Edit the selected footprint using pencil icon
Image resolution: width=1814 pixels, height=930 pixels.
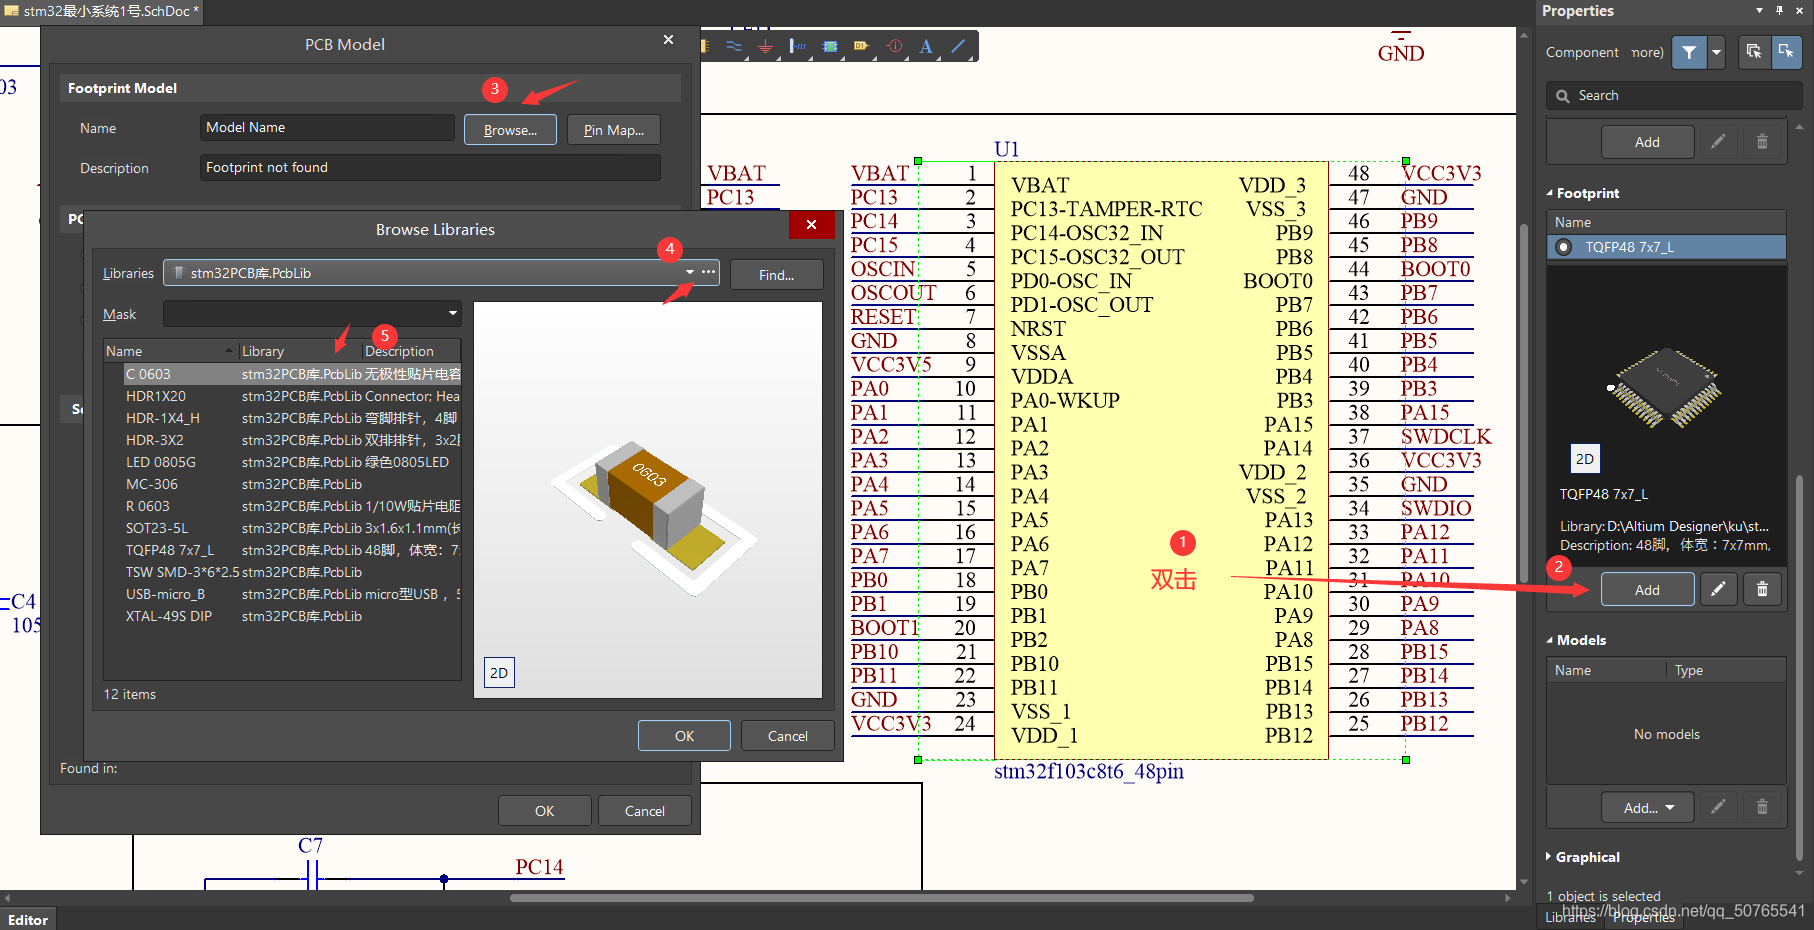pyautogui.click(x=1718, y=589)
